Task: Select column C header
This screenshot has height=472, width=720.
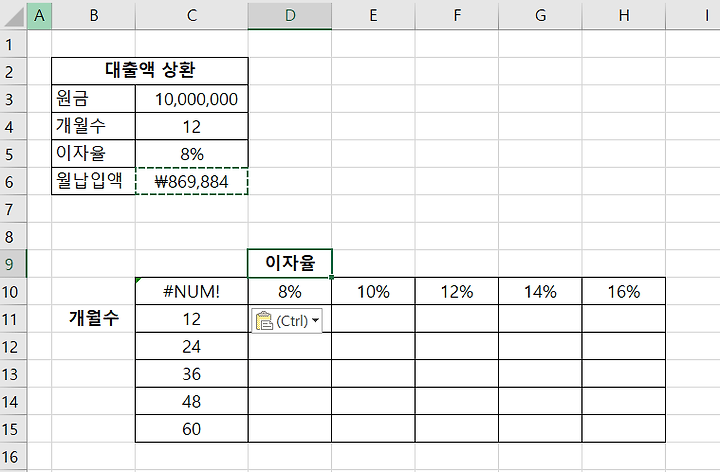Action: [x=191, y=16]
